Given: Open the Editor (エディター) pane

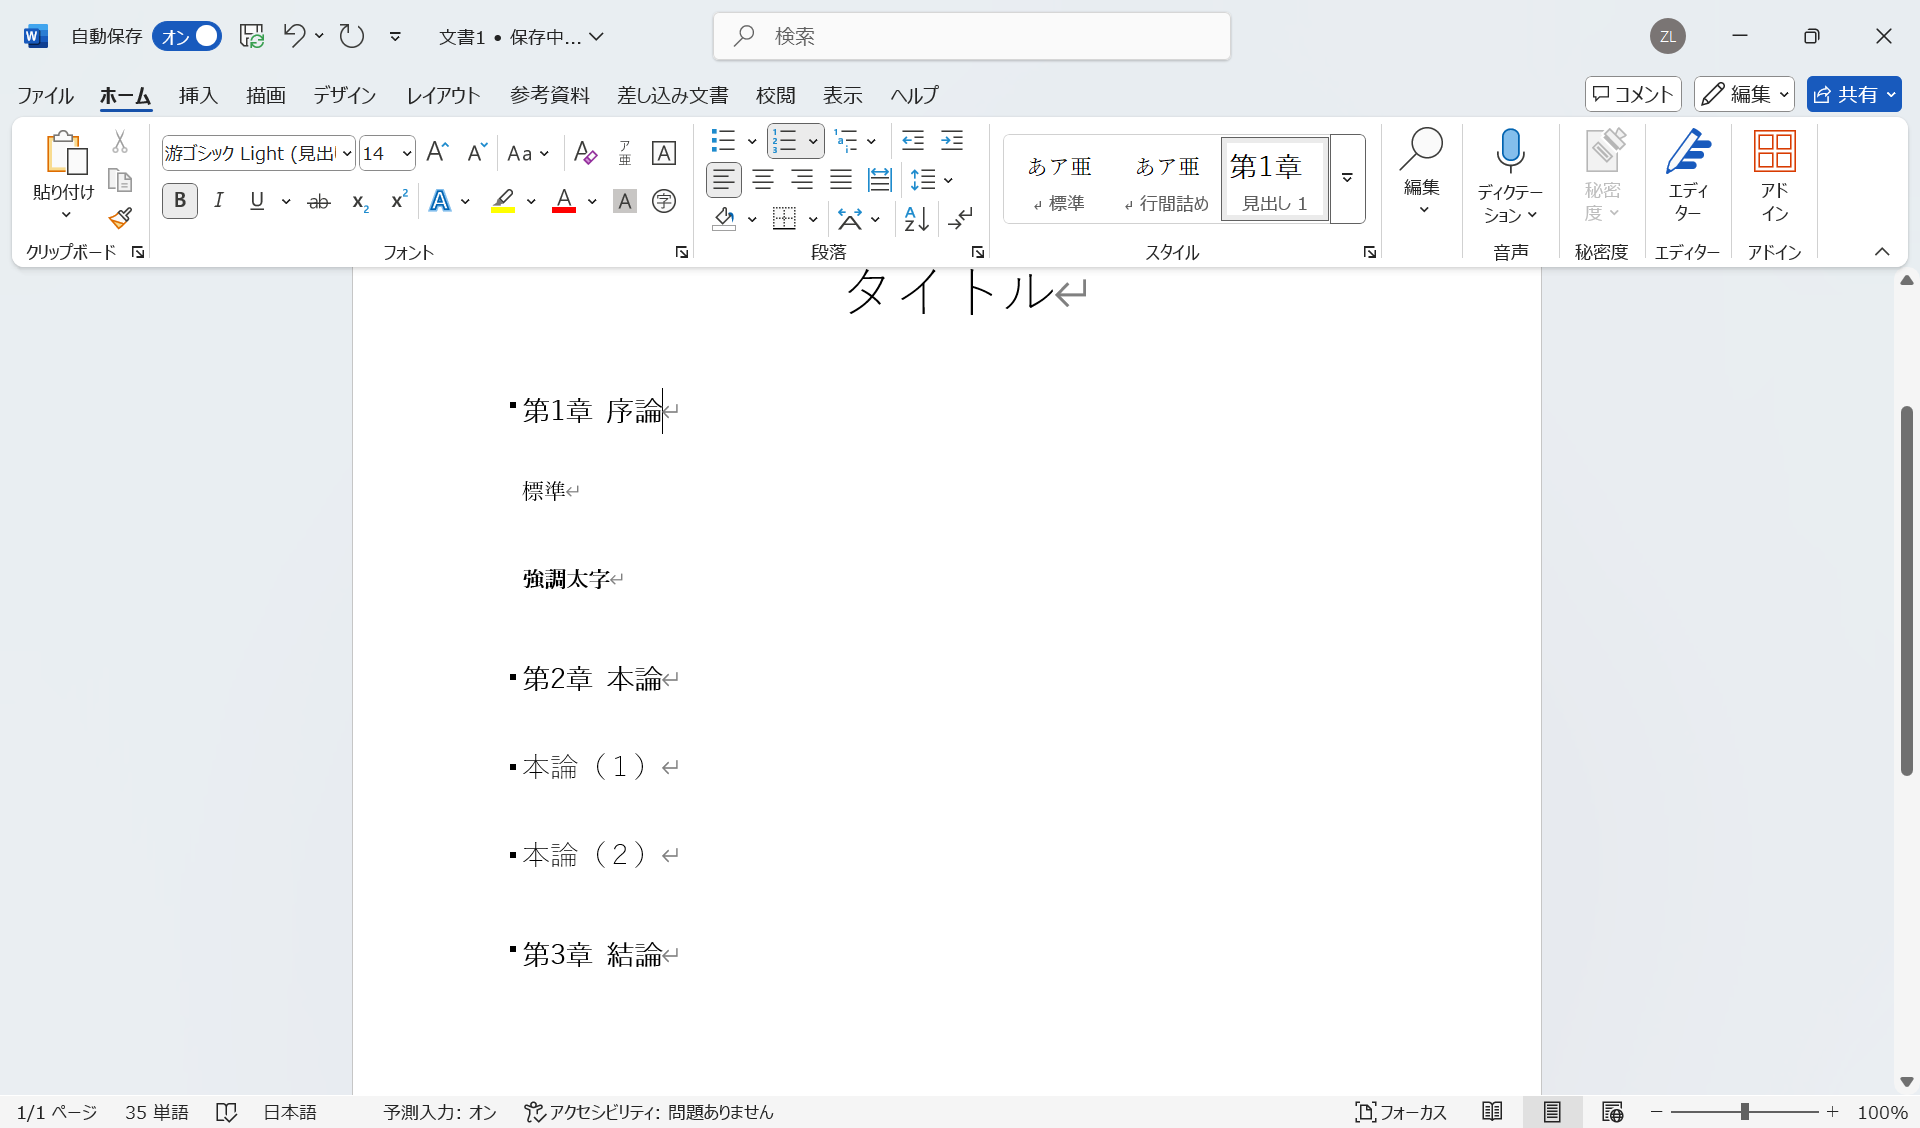Looking at the screenshot, I should tap(1687, 177).
